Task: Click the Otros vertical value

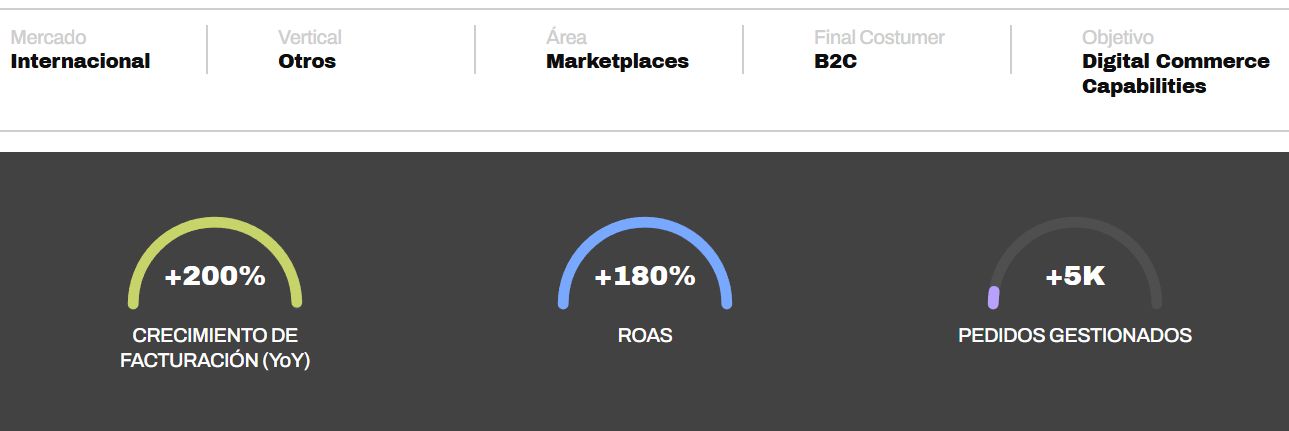Action: pyautogui.click(x=307, y=61)
